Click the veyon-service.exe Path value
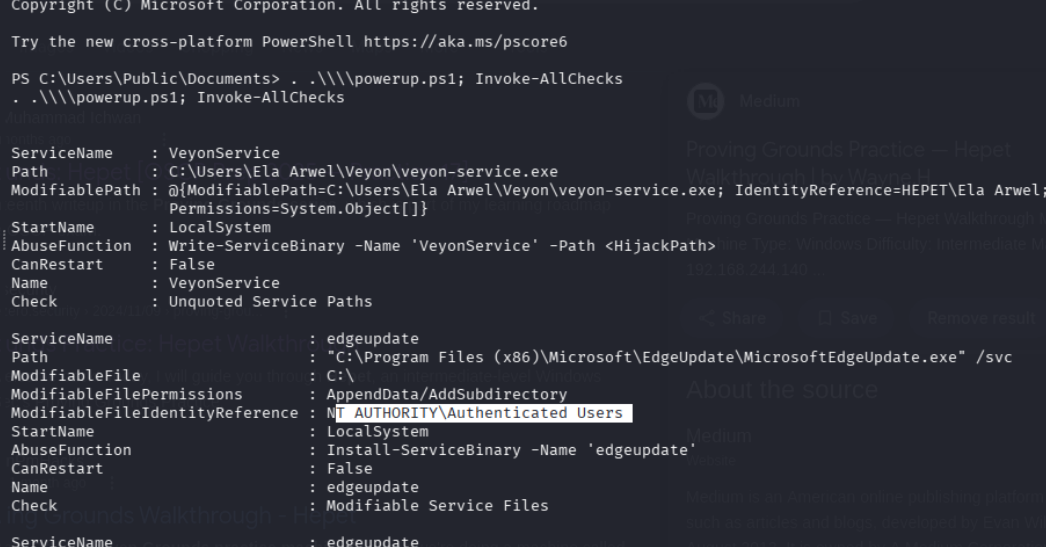The width and height of the screenshot is (1046, 547). point(363,171)
